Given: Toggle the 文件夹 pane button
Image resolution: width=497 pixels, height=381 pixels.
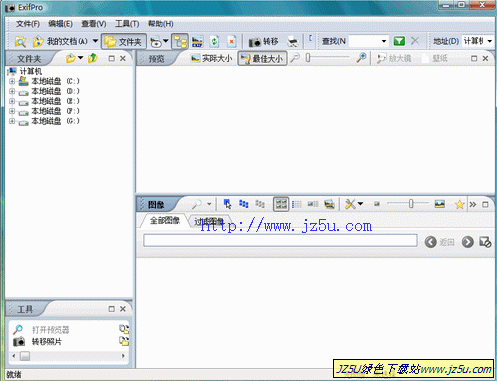Looking at the screenshot, I should click(124, 41).
